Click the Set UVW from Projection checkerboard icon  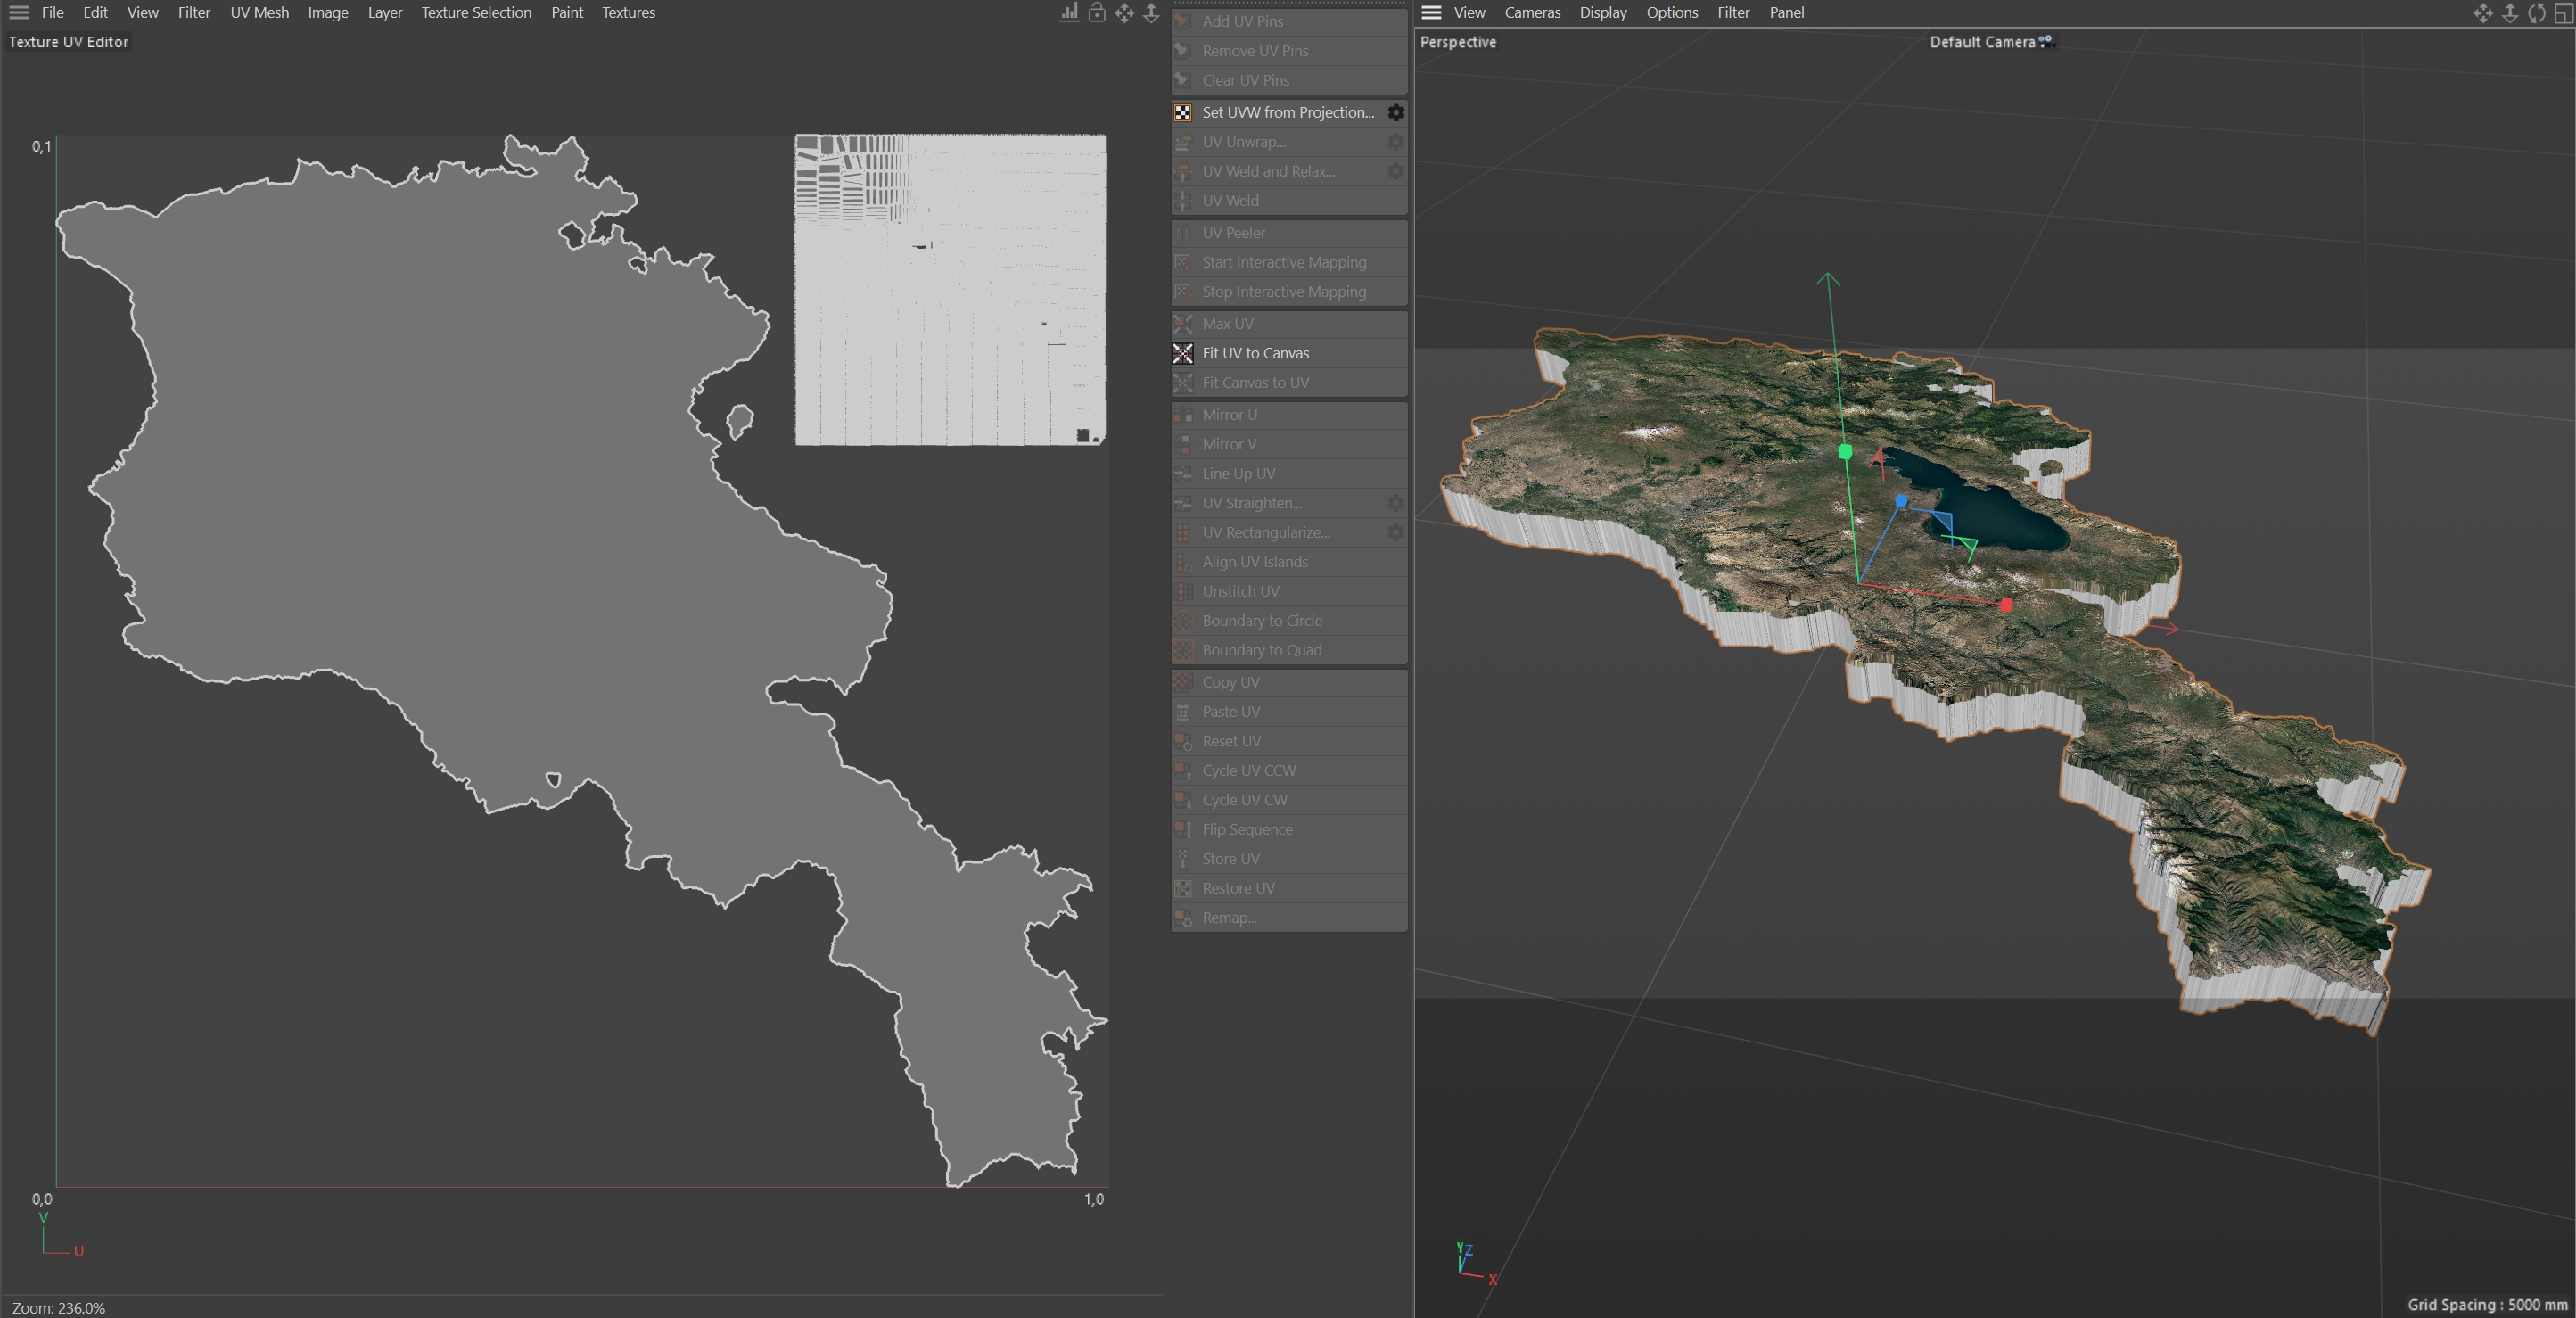click(x=1183, y=112)
